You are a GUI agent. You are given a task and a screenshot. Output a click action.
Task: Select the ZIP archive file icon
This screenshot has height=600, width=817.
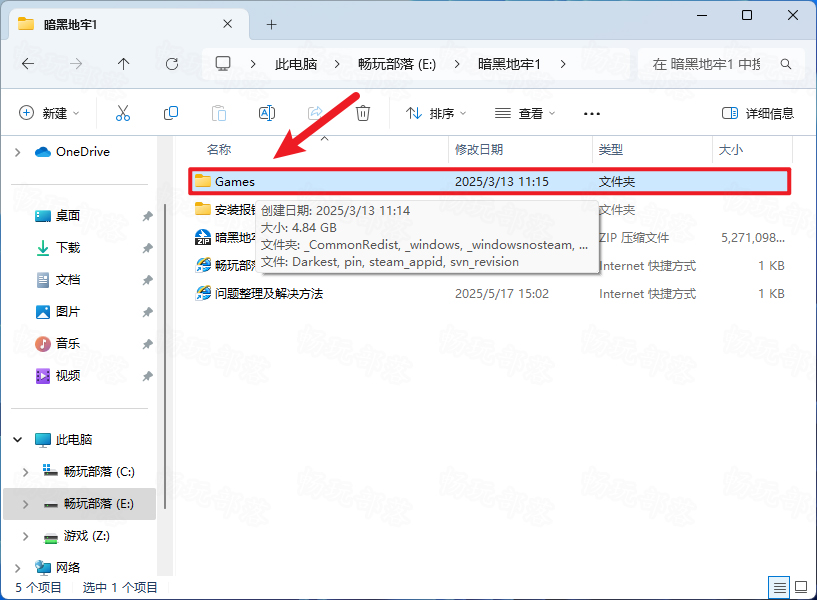pos(203,238)
